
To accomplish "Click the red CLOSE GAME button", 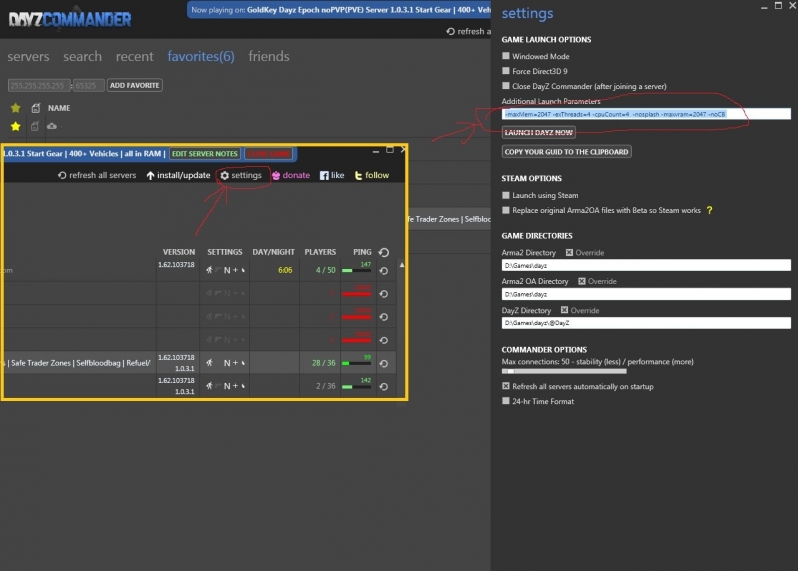I will 269,154.
